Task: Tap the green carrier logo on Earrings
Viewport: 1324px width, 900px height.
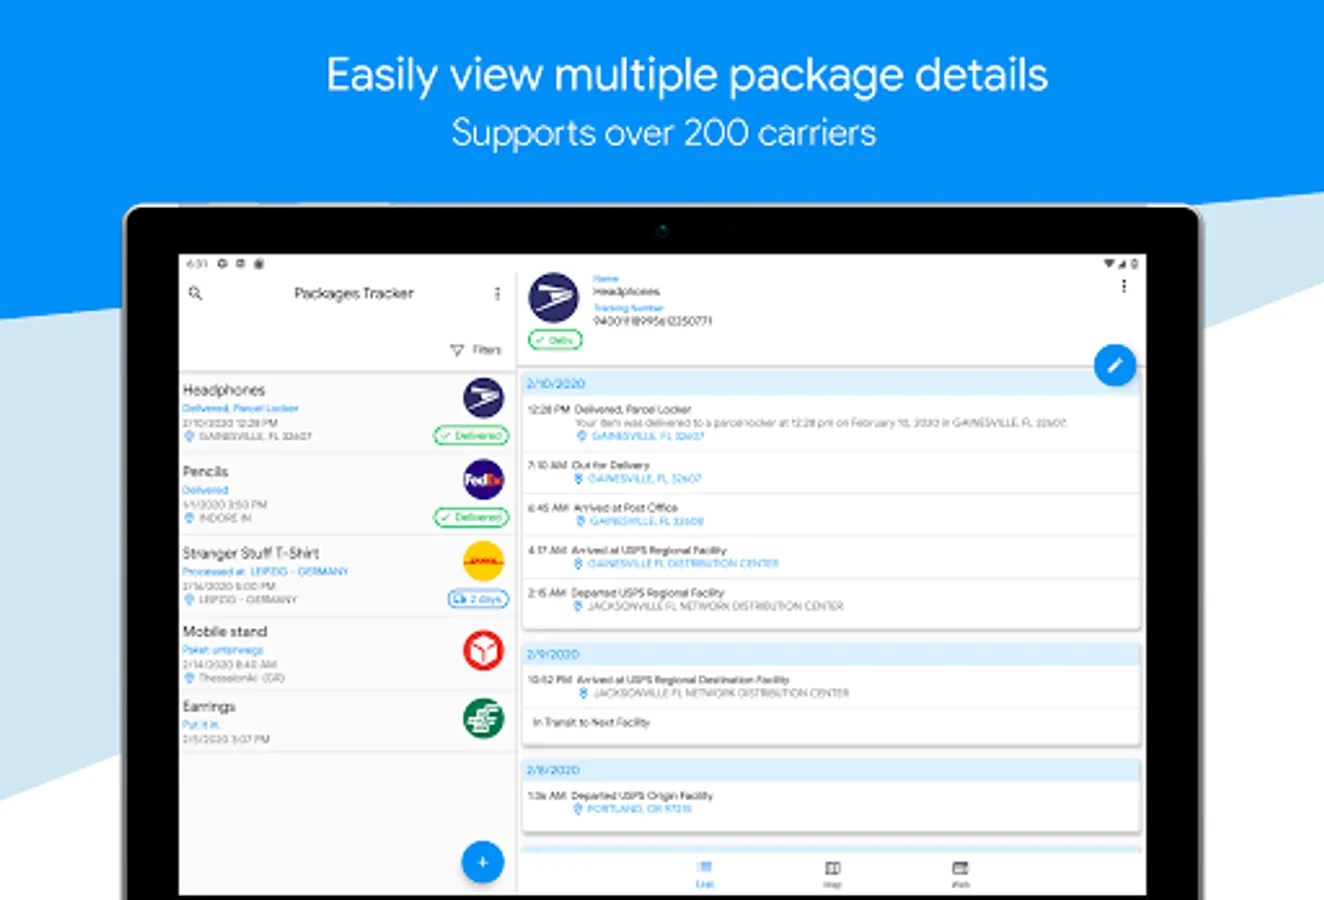Action: click(483, 718)
